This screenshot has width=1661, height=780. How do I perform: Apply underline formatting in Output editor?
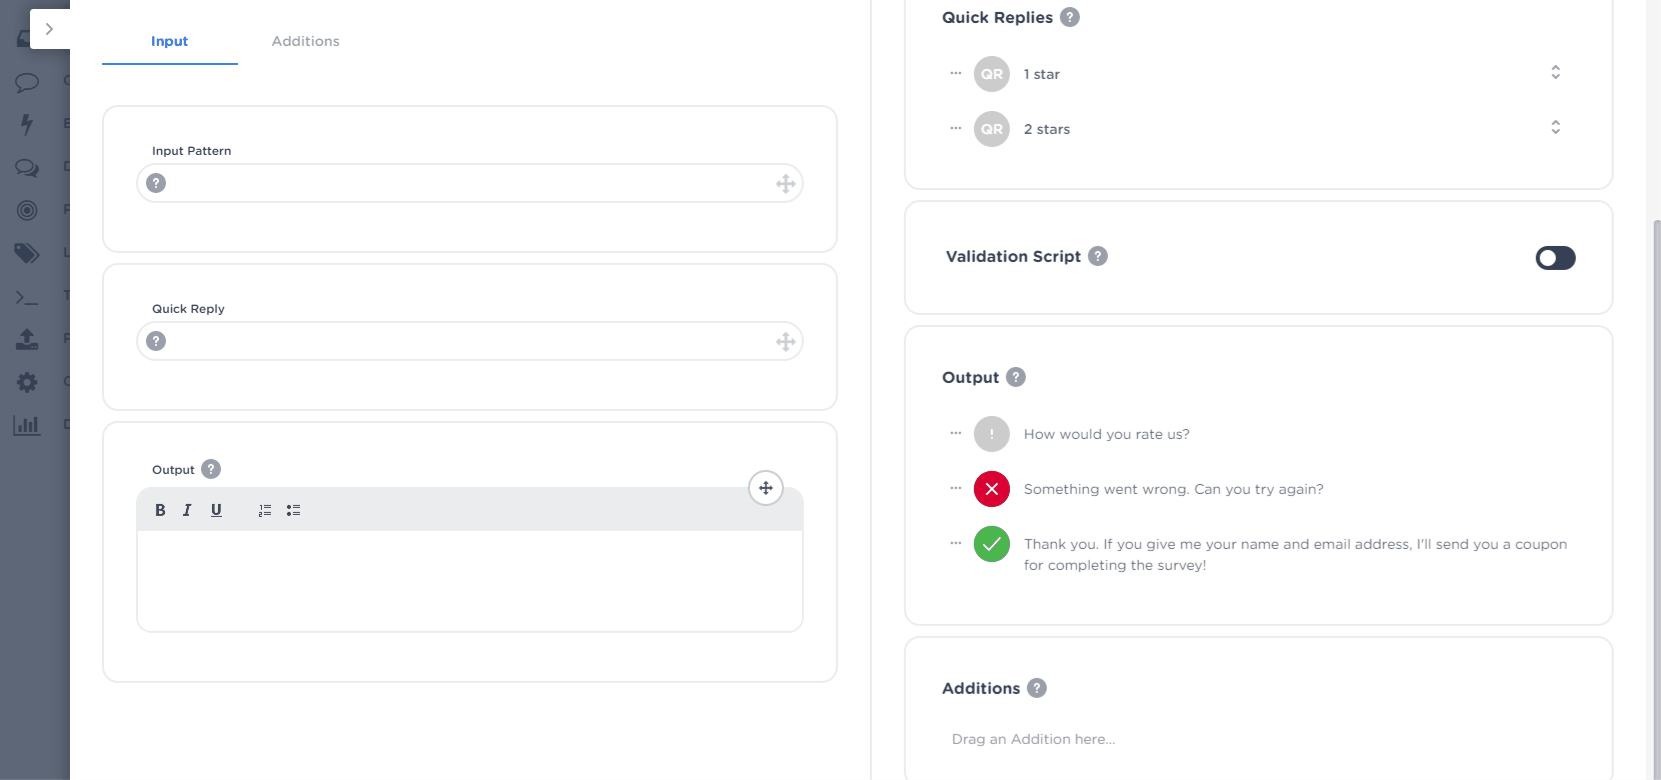pos(216,510)
